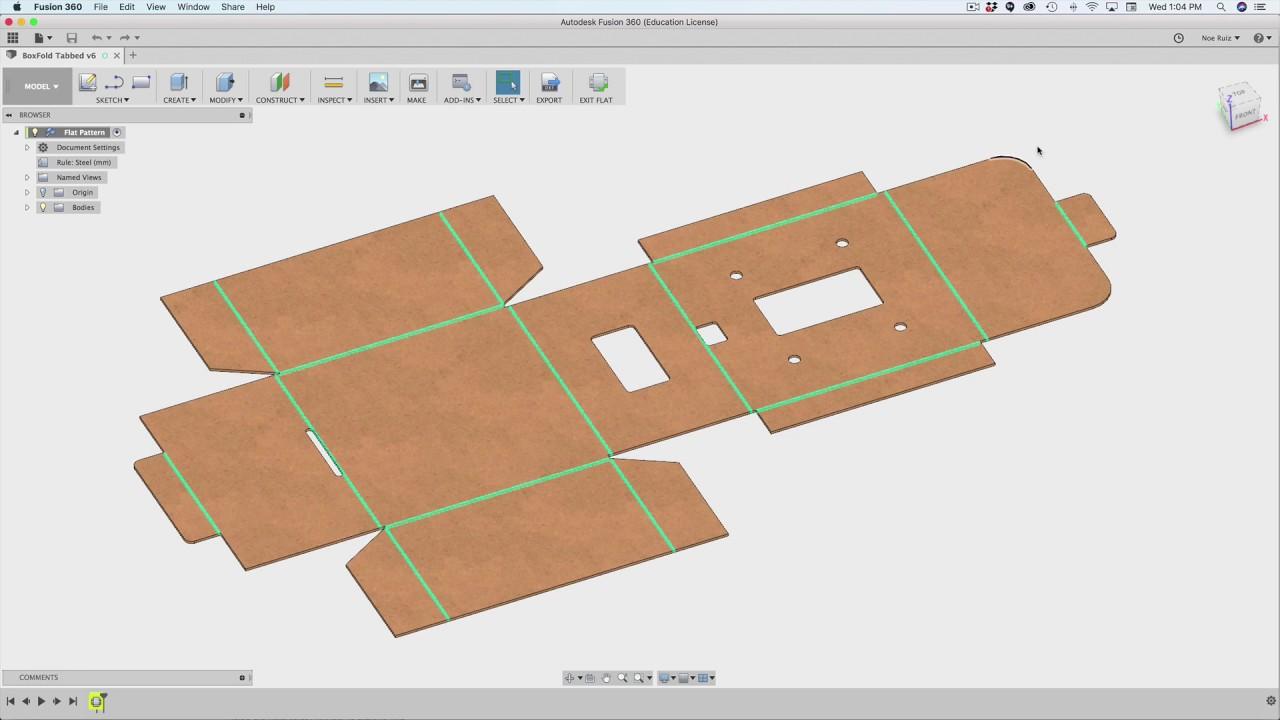Click the Export DXF icon

(549, 82)
